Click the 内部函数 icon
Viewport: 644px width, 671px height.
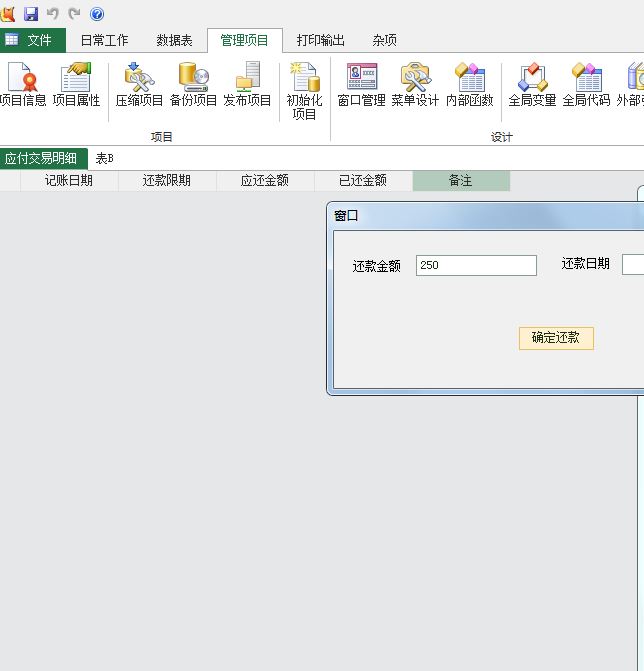[x=469, y=79]
